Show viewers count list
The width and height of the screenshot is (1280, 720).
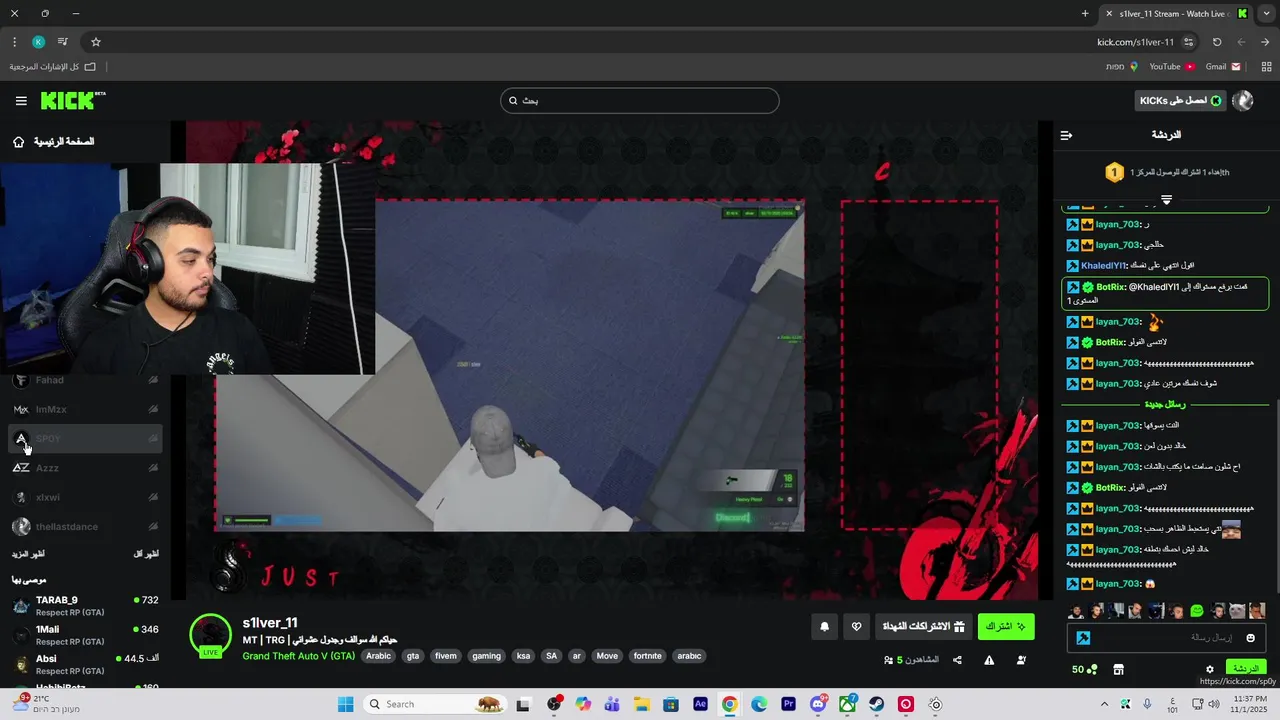[911, 660]
